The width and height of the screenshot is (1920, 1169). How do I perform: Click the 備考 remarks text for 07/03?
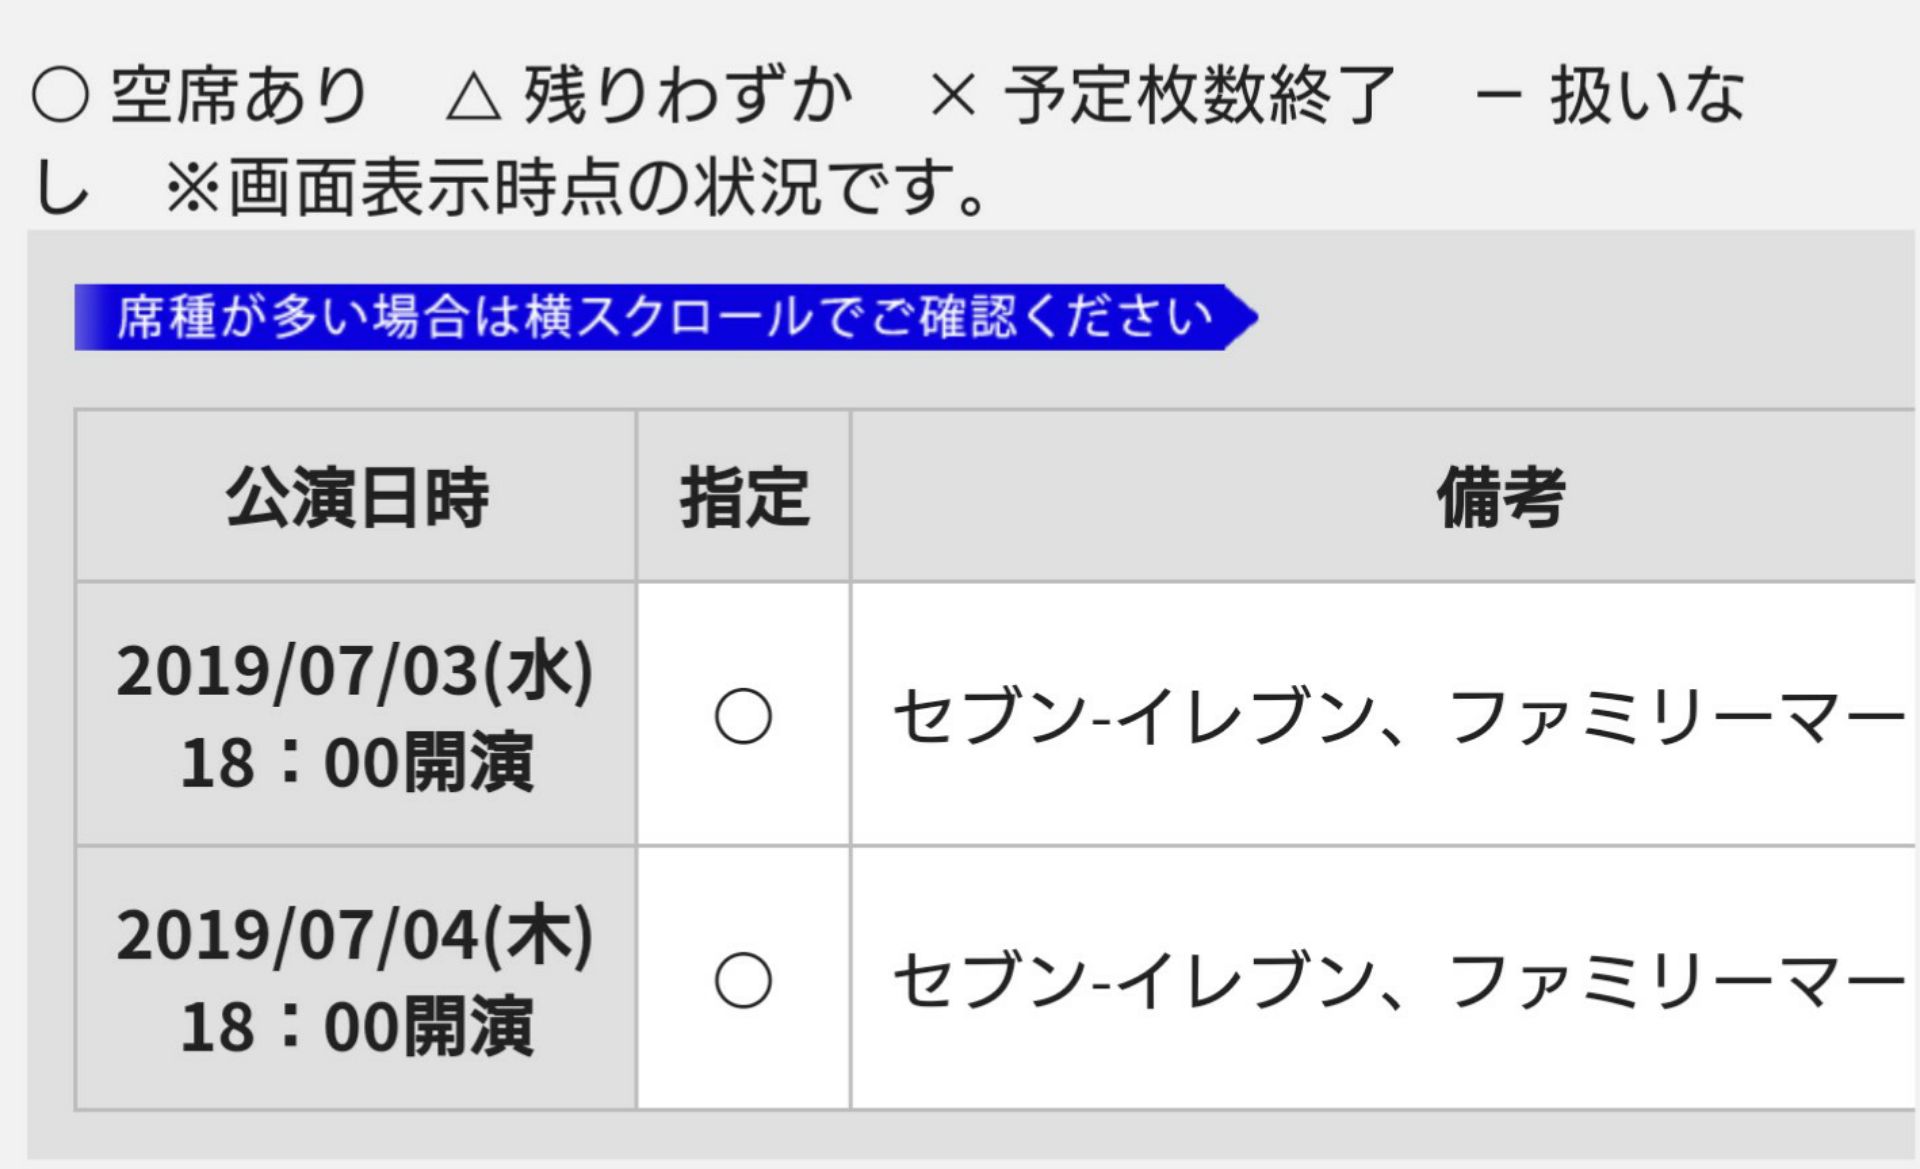[x=1398, y=717]
